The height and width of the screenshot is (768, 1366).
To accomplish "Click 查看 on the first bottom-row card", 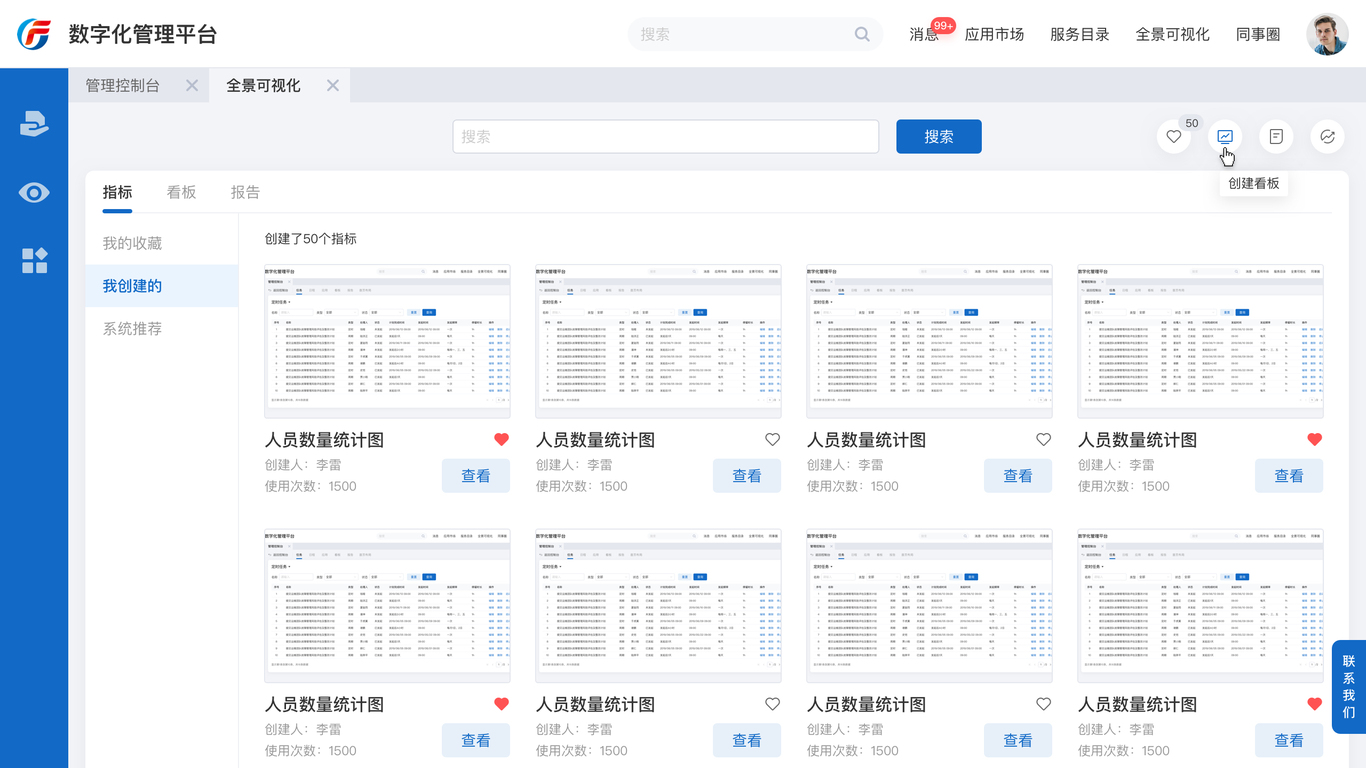I will 476,741.
